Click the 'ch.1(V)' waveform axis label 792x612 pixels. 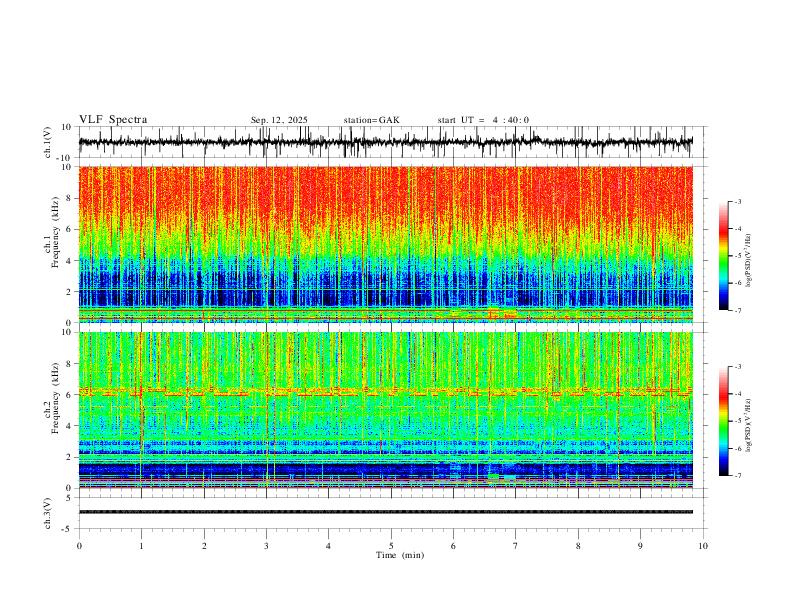(x=48, y=142)
